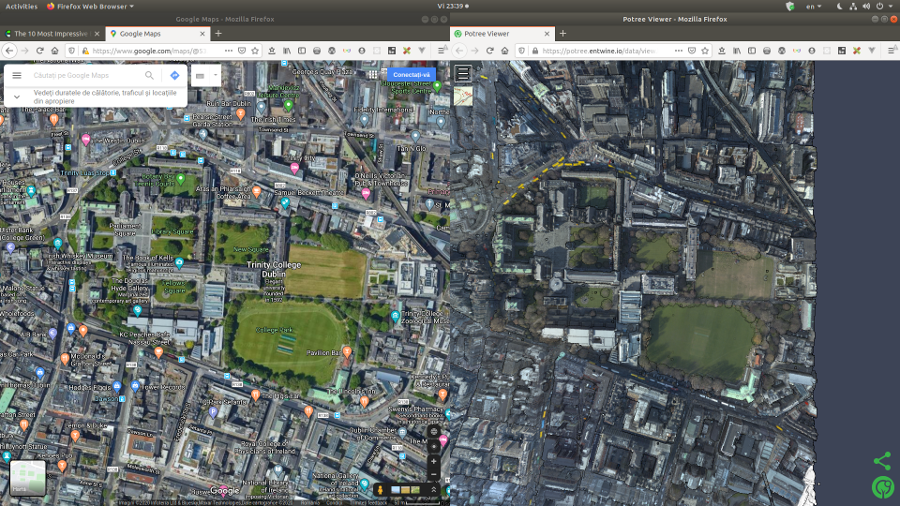The image size is (900, 506).
Task: Toggle the Potree sidebar menu button
Action: (x=463, y=73)
